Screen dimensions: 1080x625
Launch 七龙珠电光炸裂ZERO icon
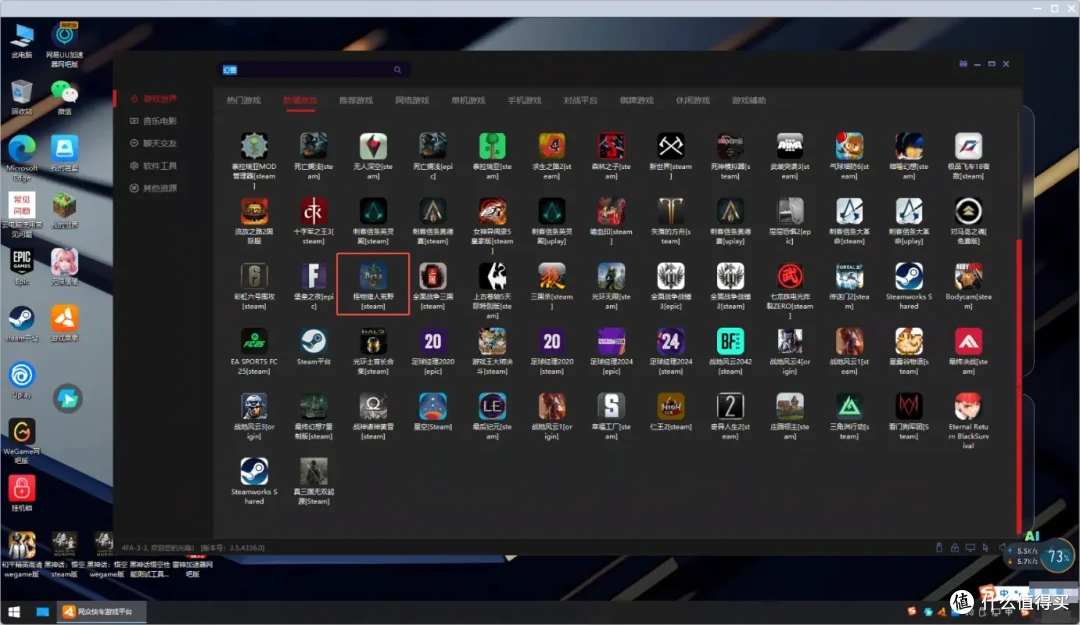click(789, 276)
